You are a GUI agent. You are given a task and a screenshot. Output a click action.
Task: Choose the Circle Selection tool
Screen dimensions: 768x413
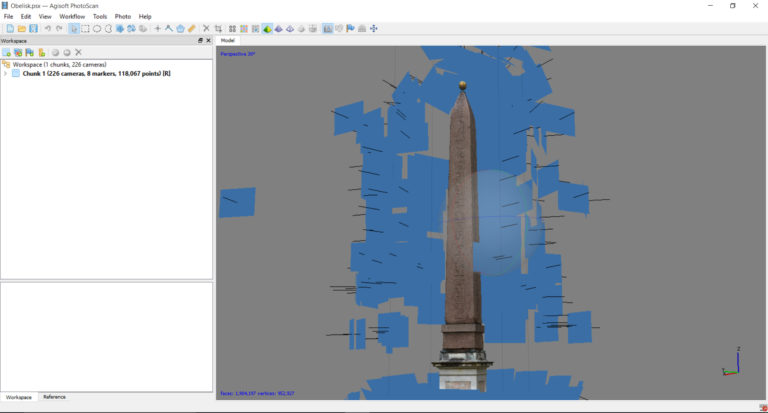97,28
